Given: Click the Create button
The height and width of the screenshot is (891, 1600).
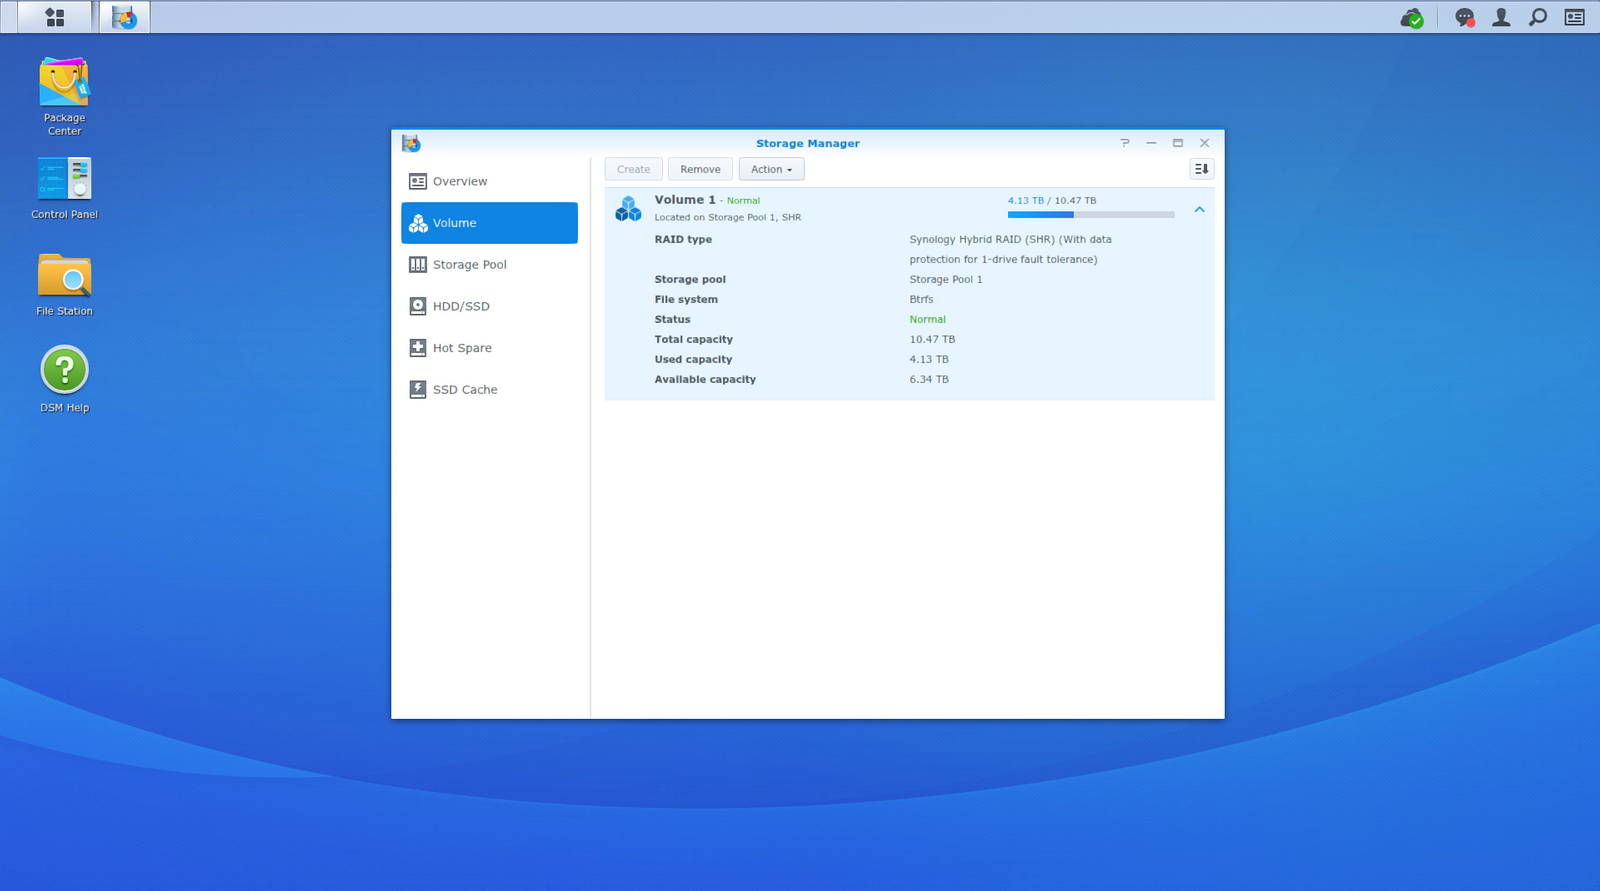Looking at the screenshot, I should pyautogui.click(x=633, y=169).
